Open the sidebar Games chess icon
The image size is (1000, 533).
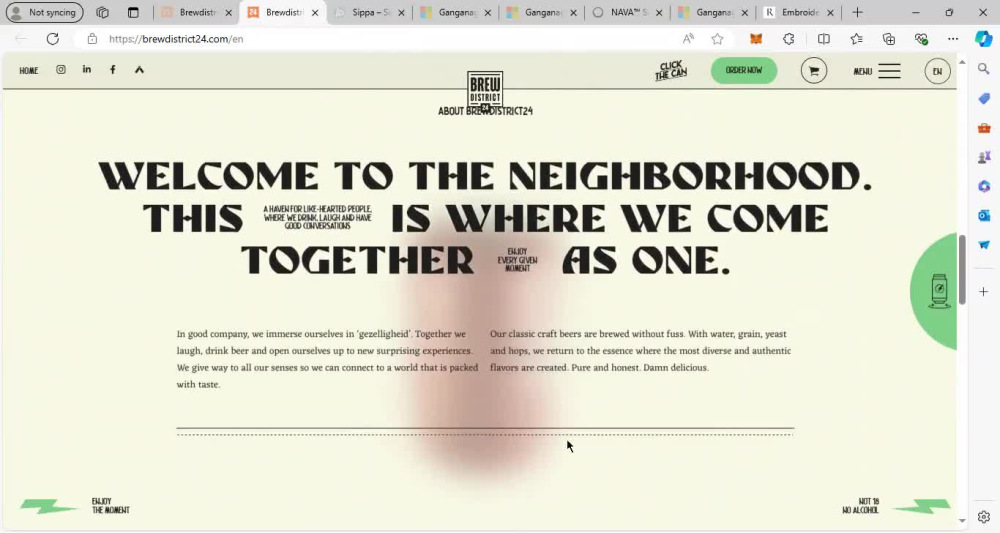coord(983,157)
